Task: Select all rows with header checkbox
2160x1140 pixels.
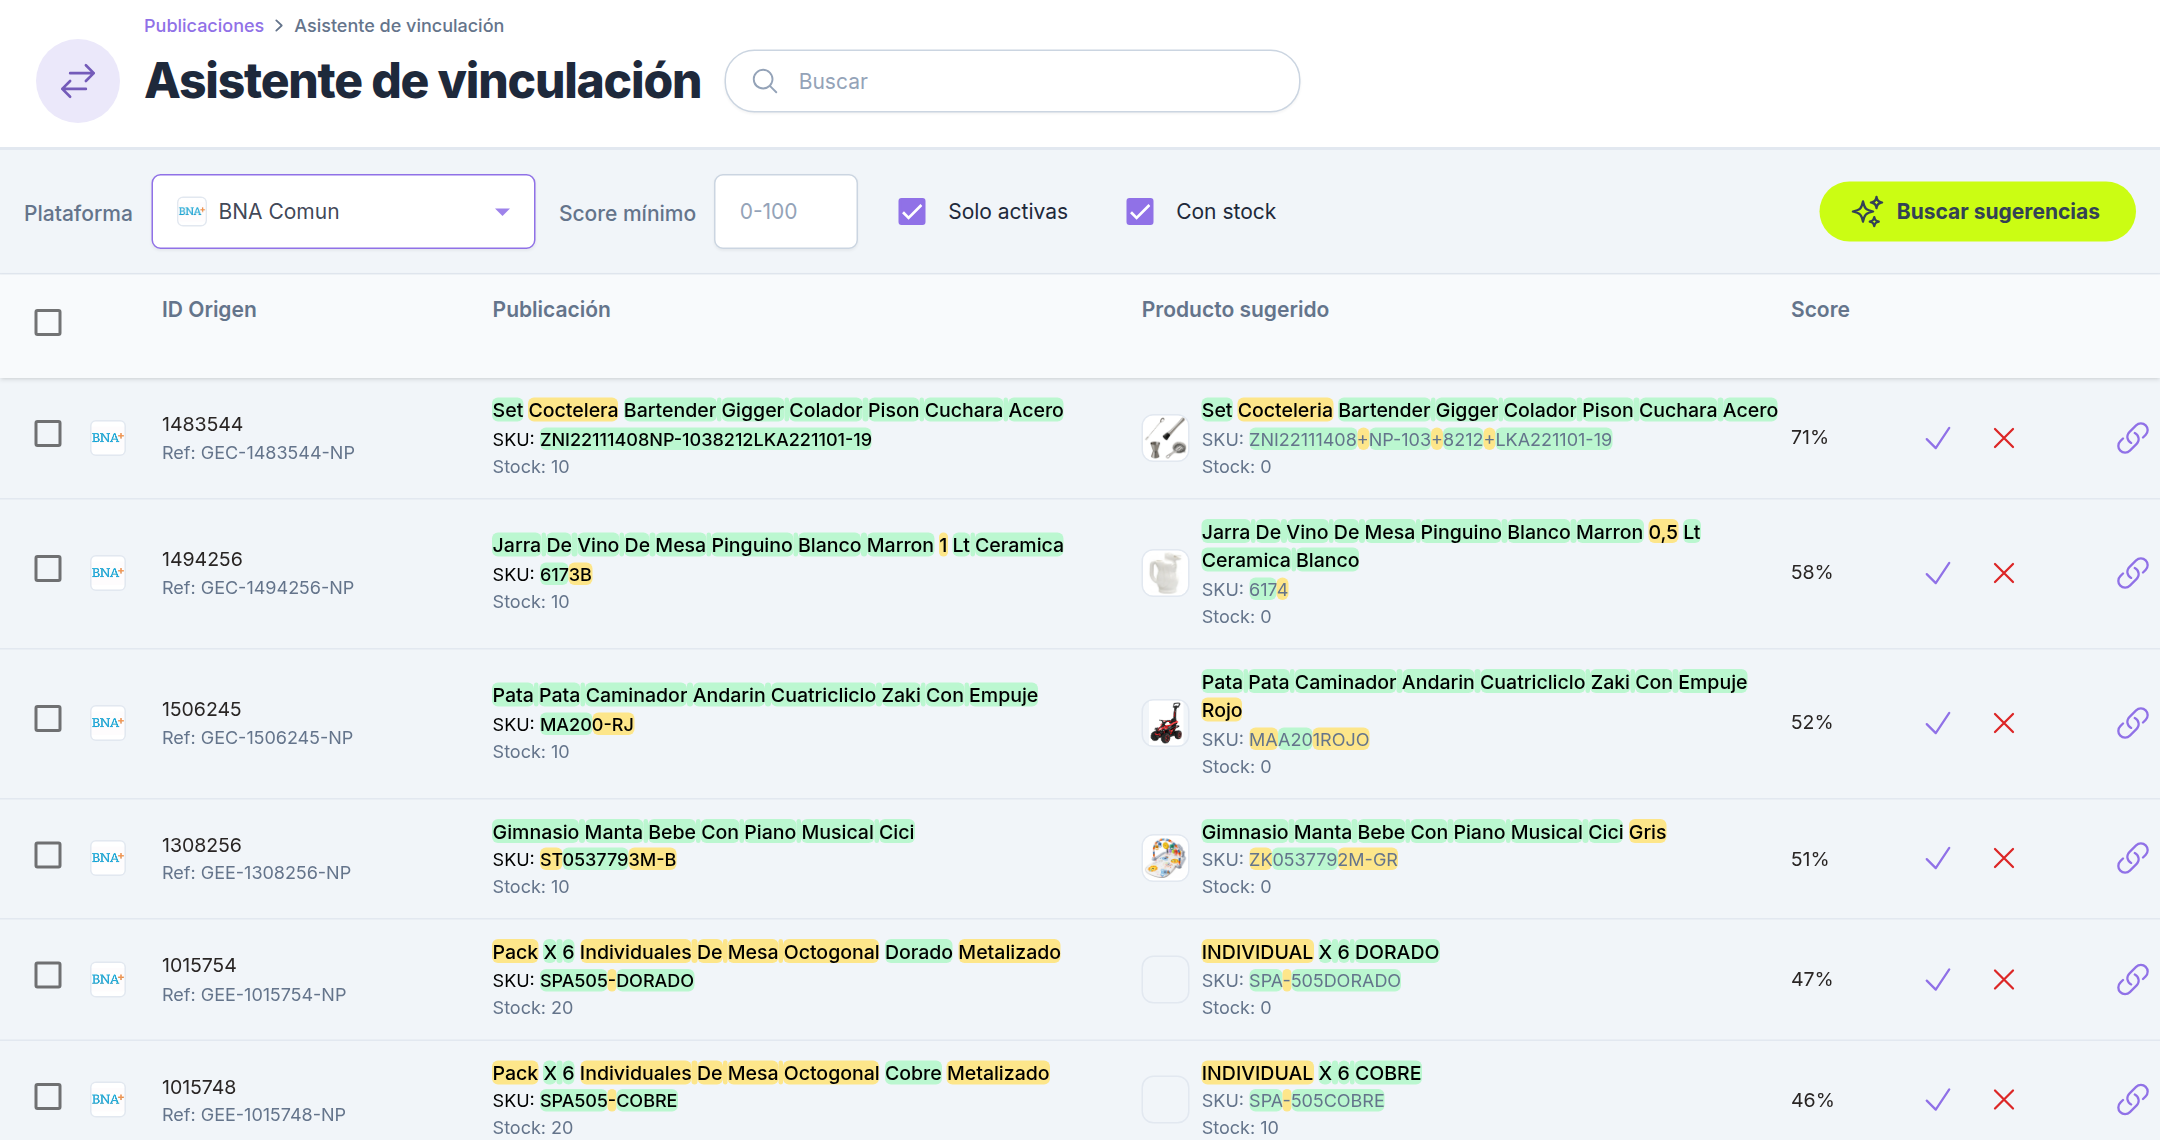Action: [48, 322]
